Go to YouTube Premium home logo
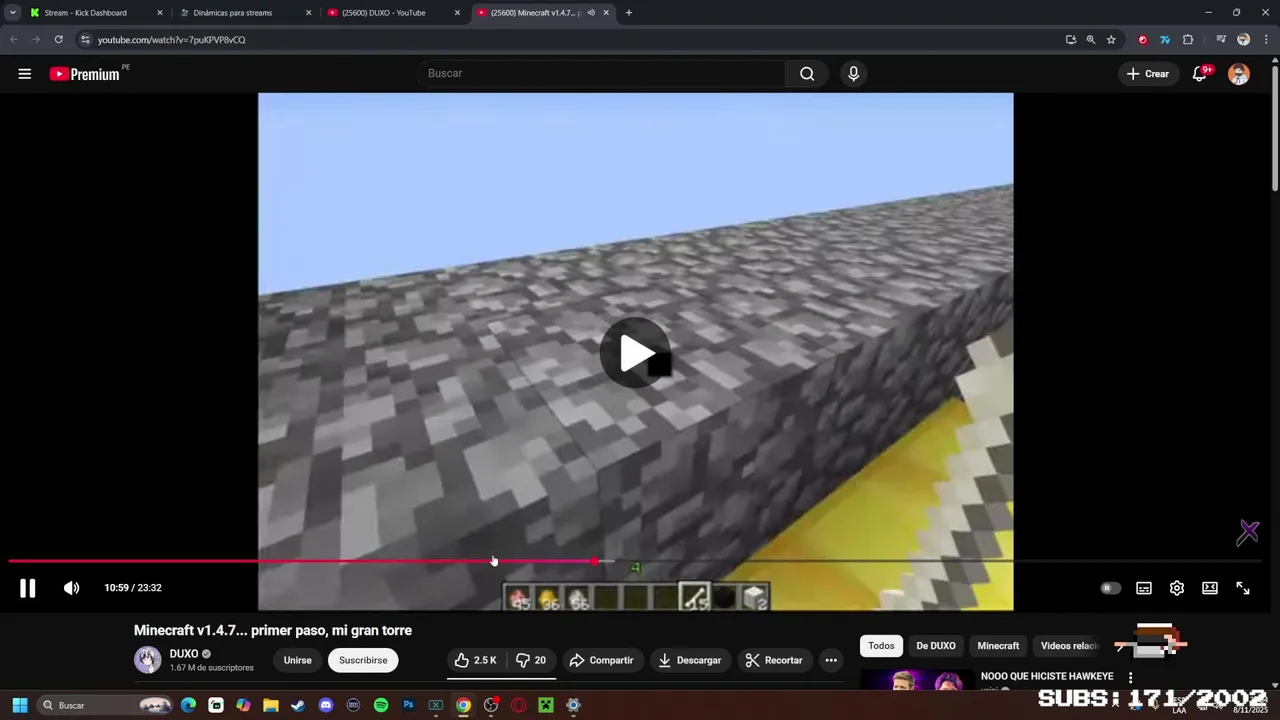The height and width of the screenshot is (720, 1280). click(86, 74)
